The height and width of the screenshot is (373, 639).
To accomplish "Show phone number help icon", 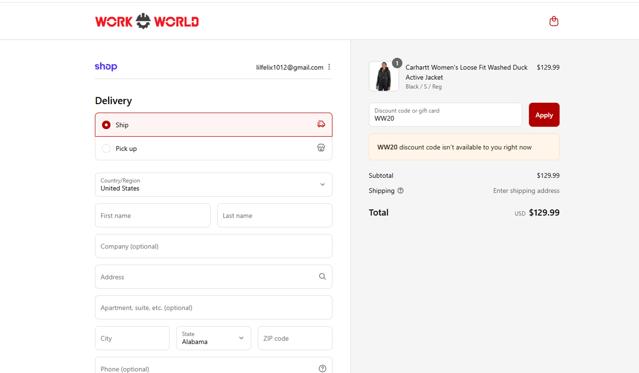I will [322, 368].
